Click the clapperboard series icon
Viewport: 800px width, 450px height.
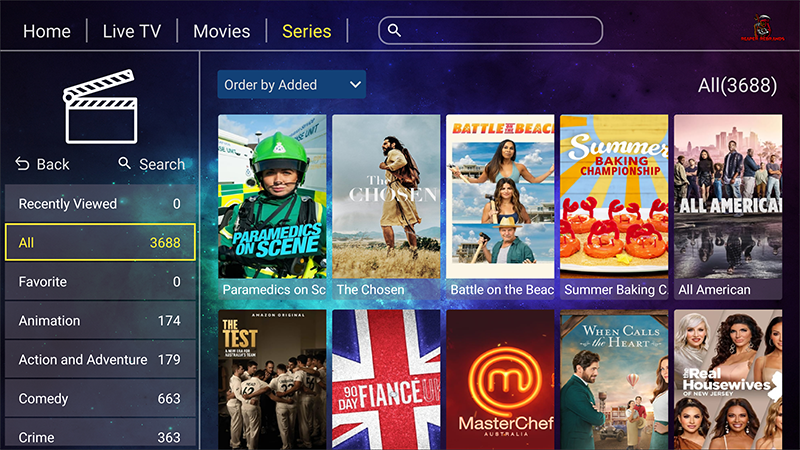[101, 106]
